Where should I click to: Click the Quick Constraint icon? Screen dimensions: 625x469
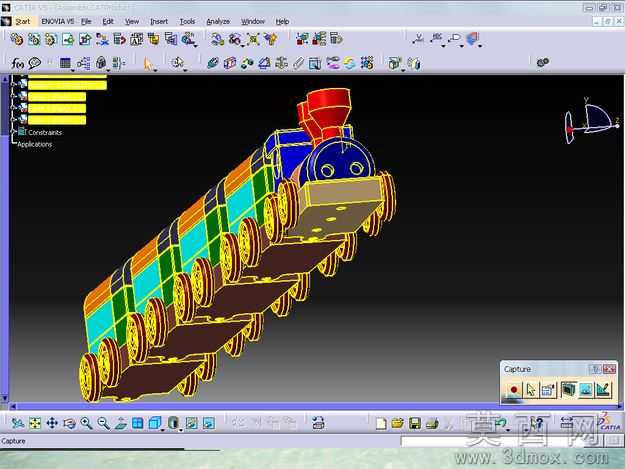(315, 63)
